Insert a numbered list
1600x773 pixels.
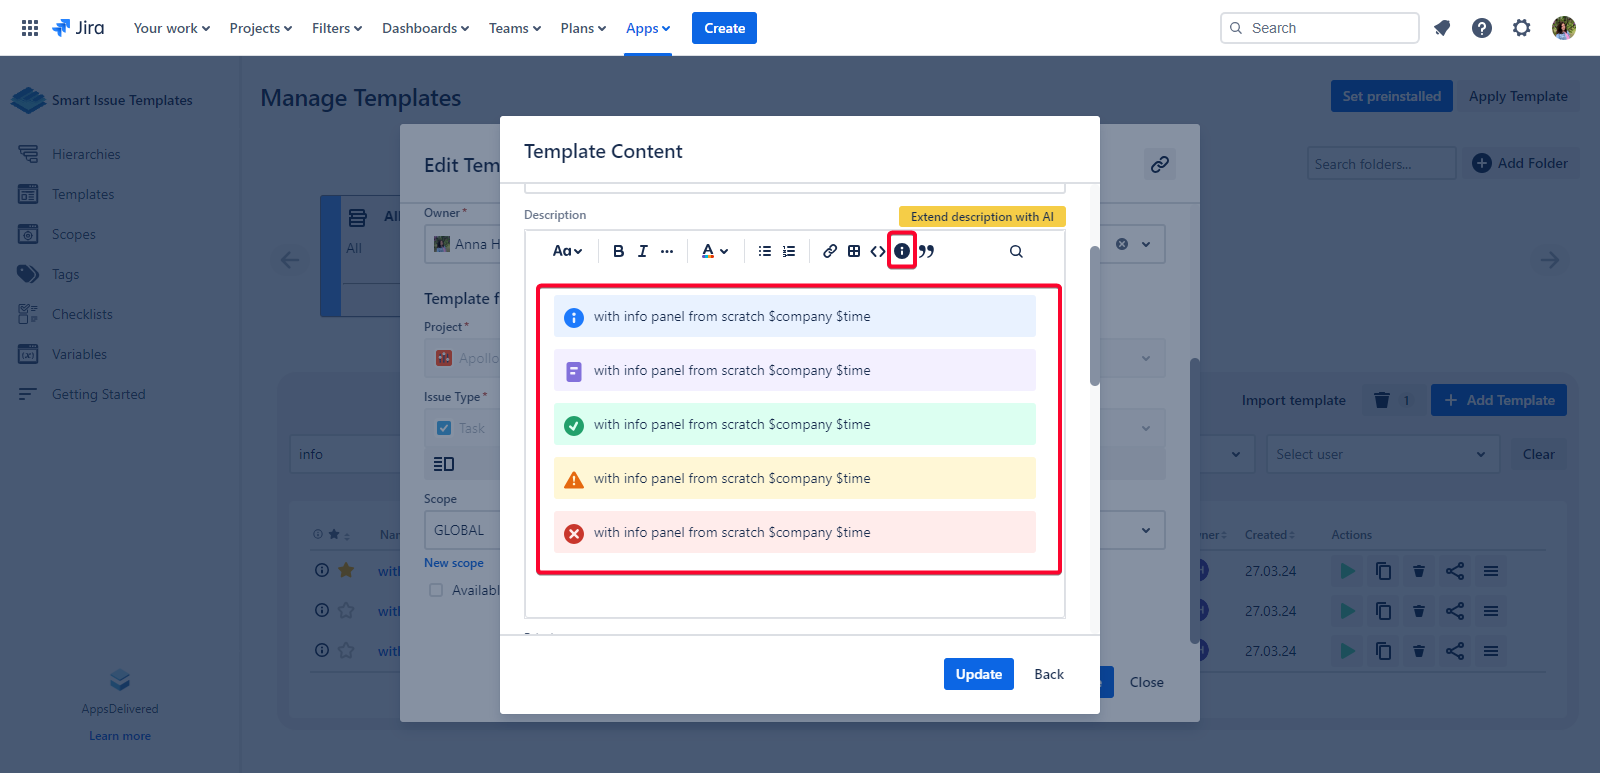click(789, 251)
